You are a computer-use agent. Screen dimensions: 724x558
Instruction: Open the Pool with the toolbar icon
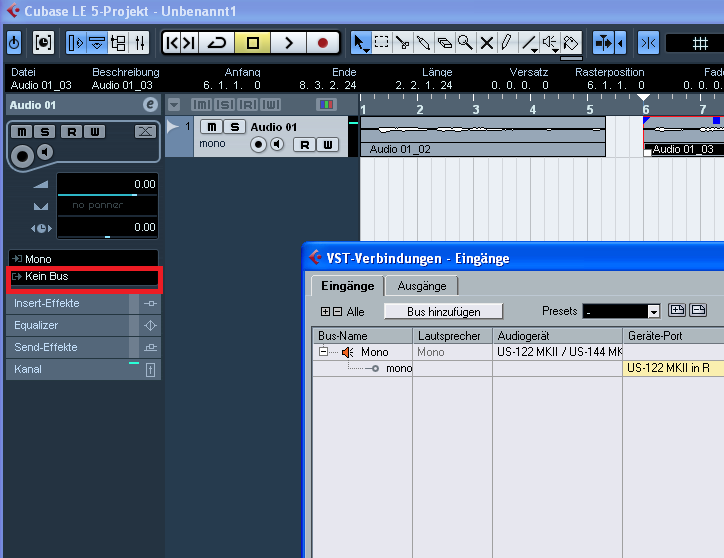coord(118,43)
